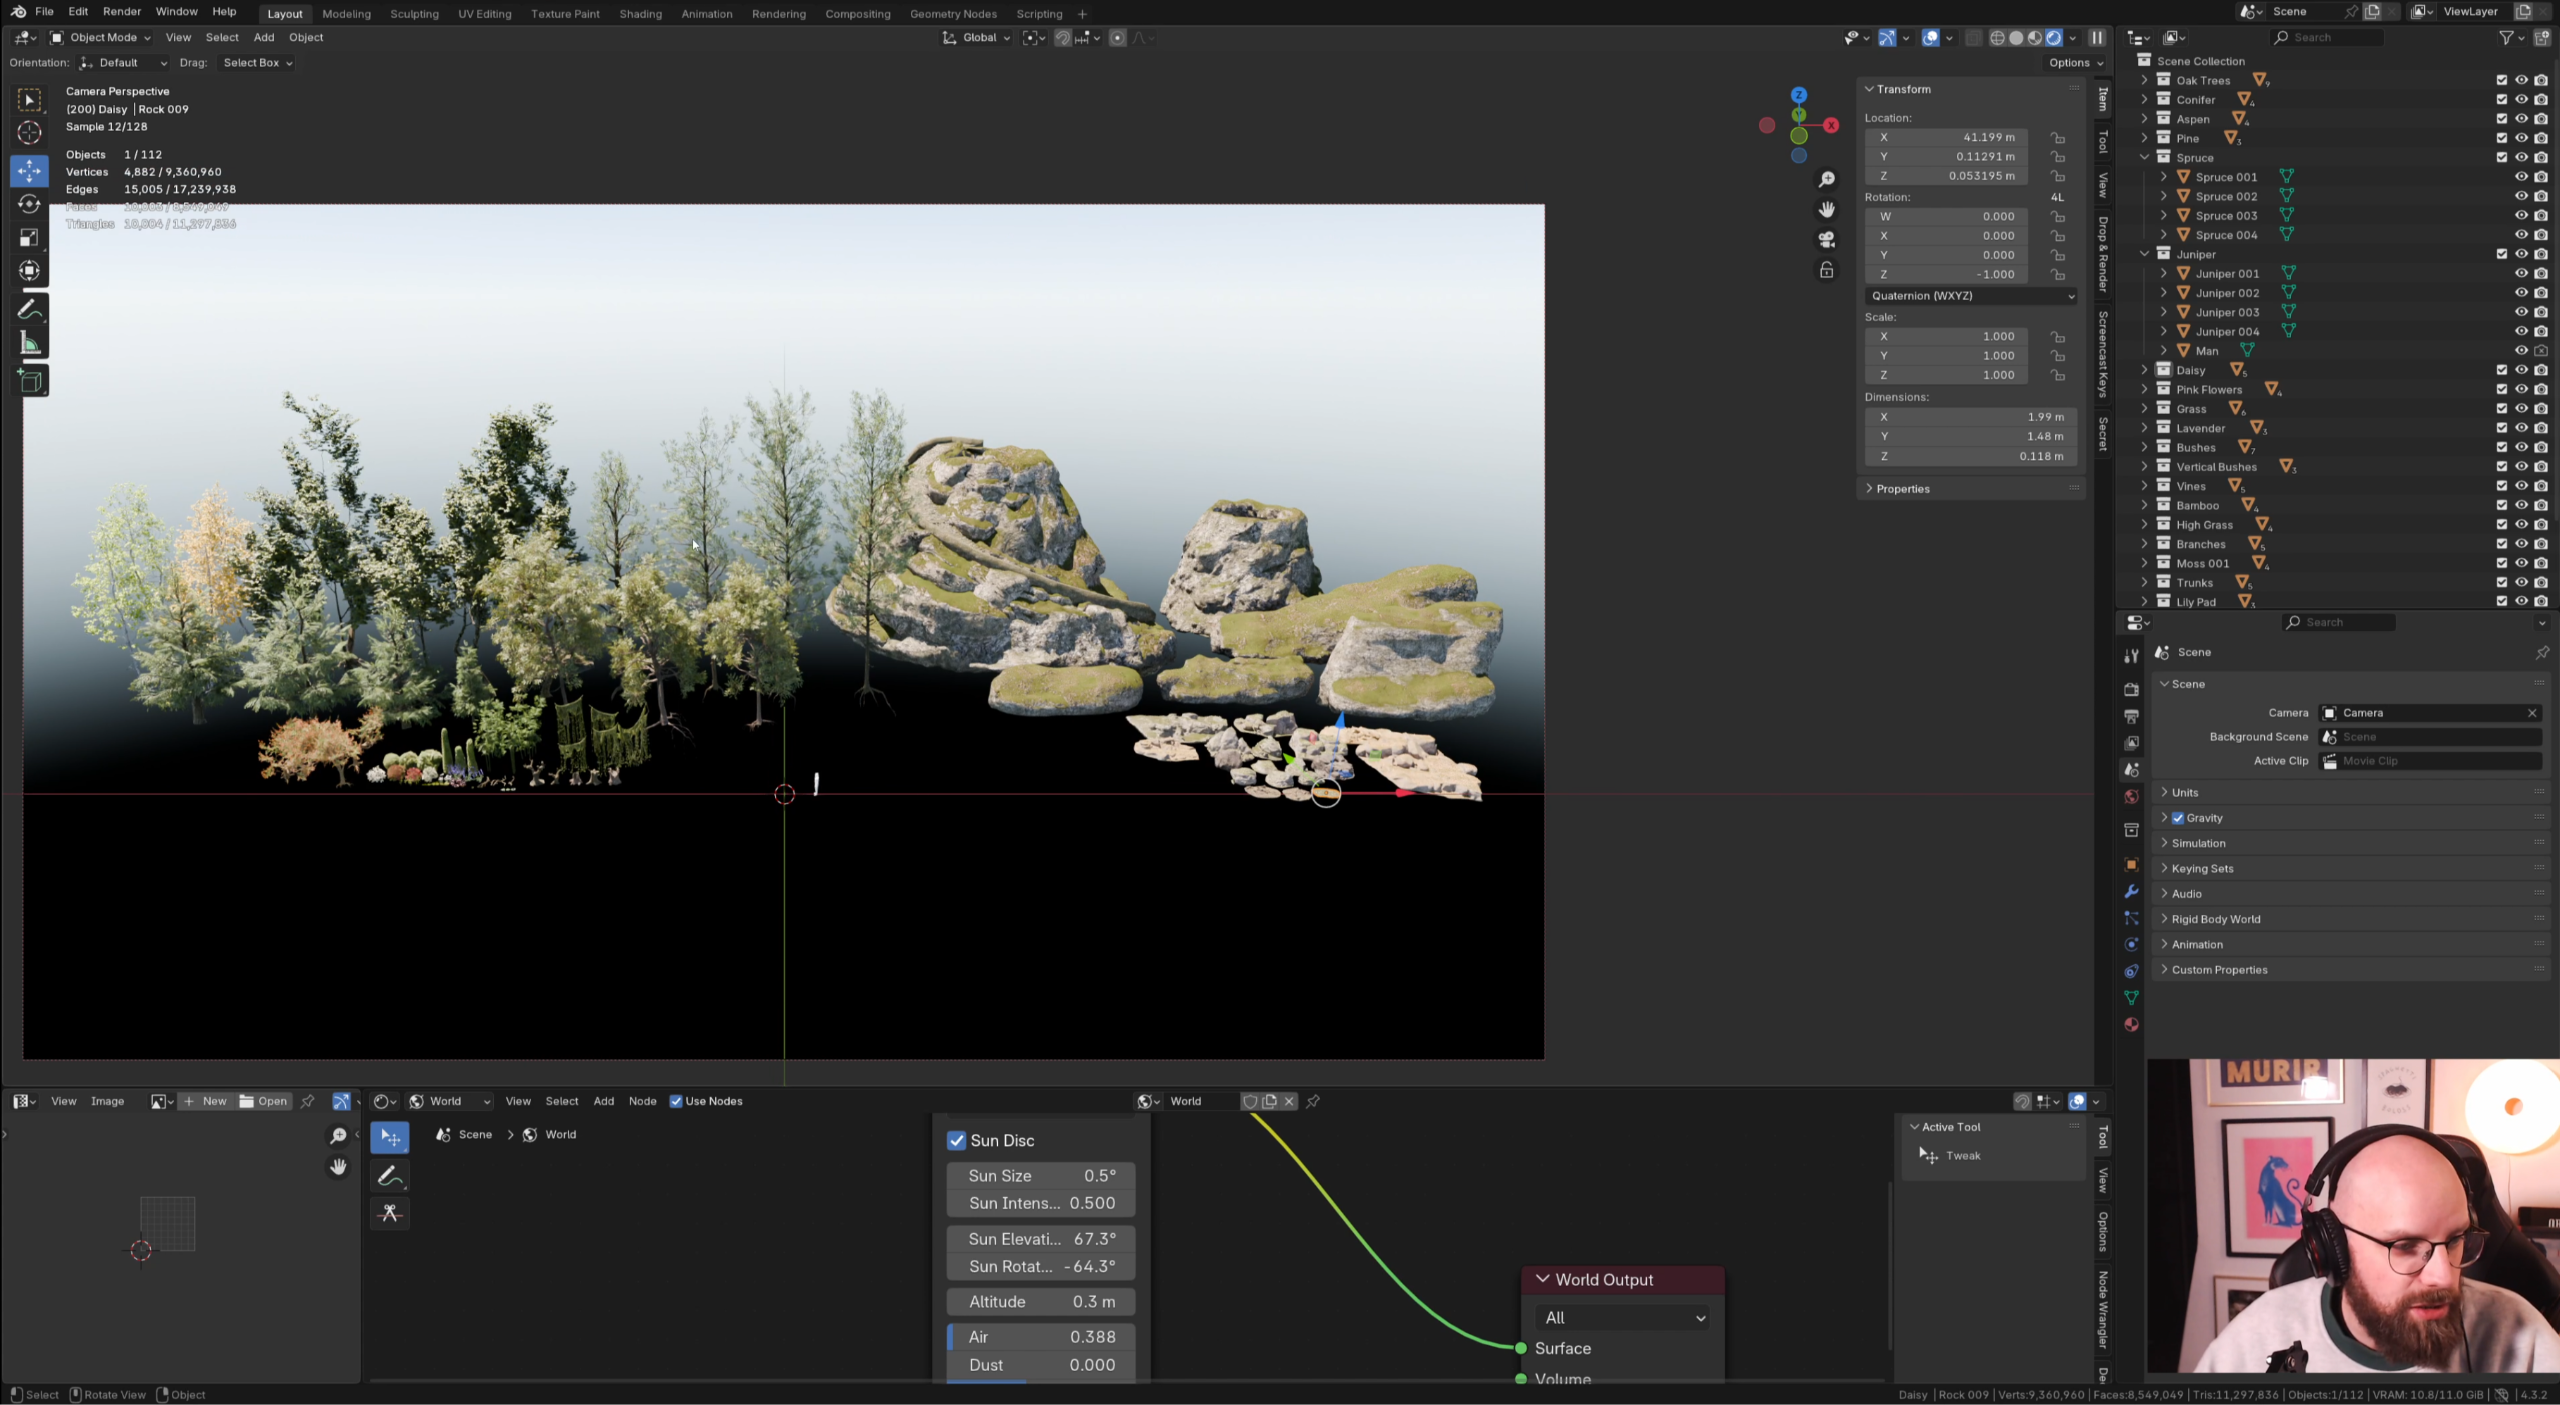Select the Move tool in viewport toolbar
2560x1405 pixels.
point(29,170)
